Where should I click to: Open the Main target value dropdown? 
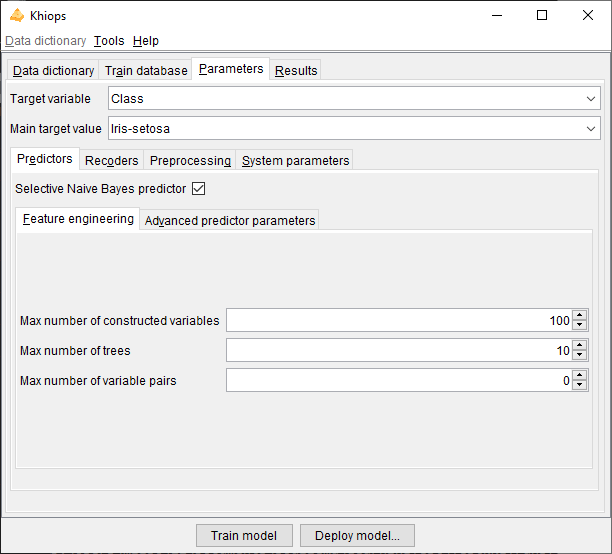[x=591, y=129]
